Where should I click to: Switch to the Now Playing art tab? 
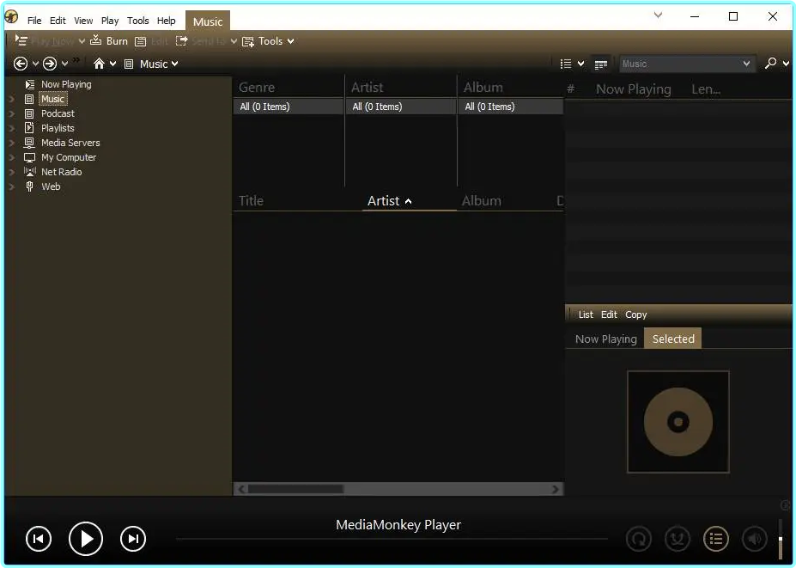[606, 339]
